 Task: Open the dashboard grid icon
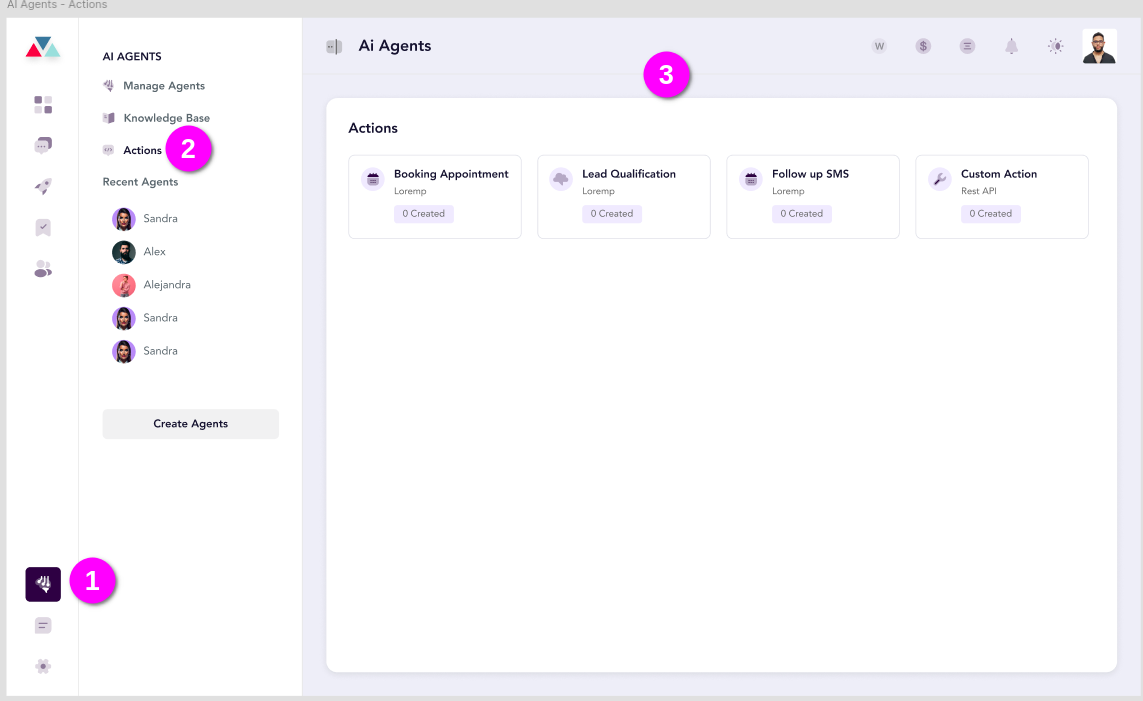click(x=43, y=105)
